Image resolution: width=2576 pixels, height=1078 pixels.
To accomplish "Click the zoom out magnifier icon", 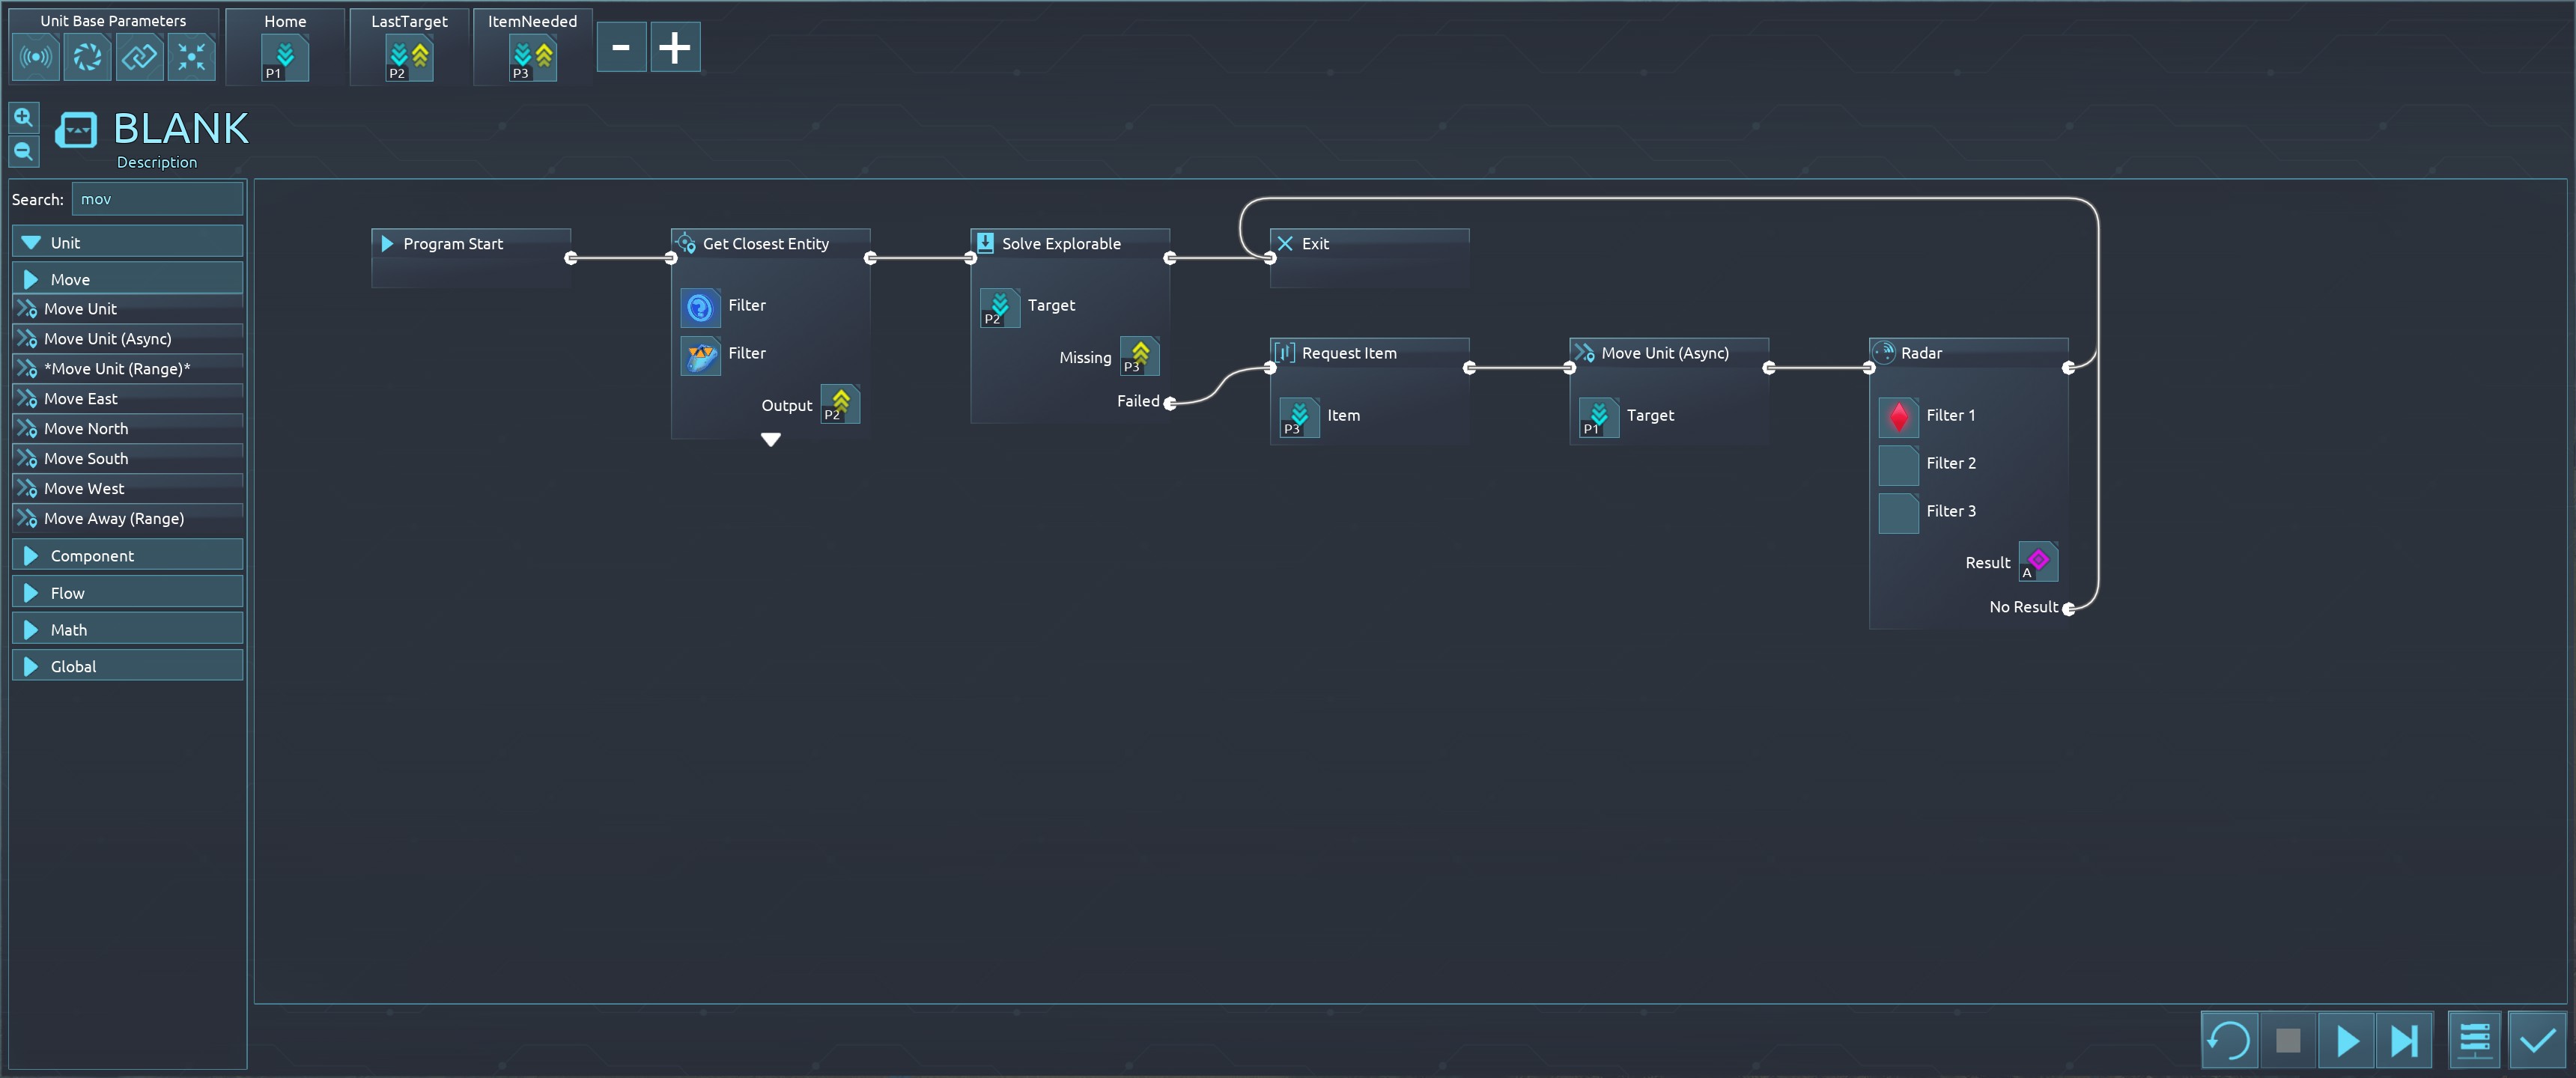I will point(23,152).
